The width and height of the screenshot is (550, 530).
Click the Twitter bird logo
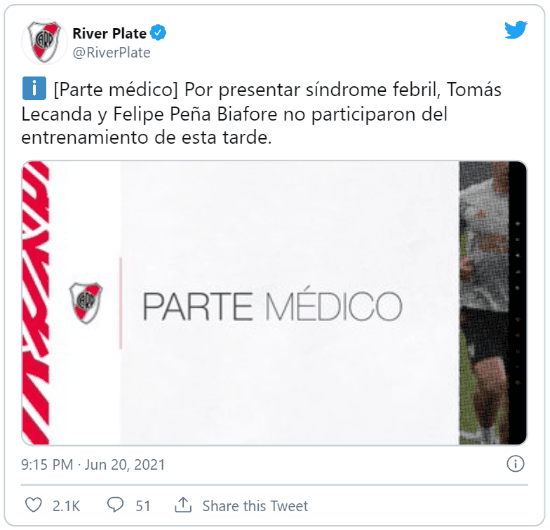(x=516, y=30)
